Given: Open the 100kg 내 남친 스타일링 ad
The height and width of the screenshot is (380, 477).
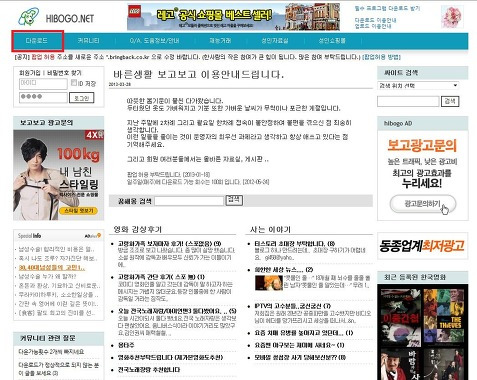Looking at the screenshot, I should 59,175.
